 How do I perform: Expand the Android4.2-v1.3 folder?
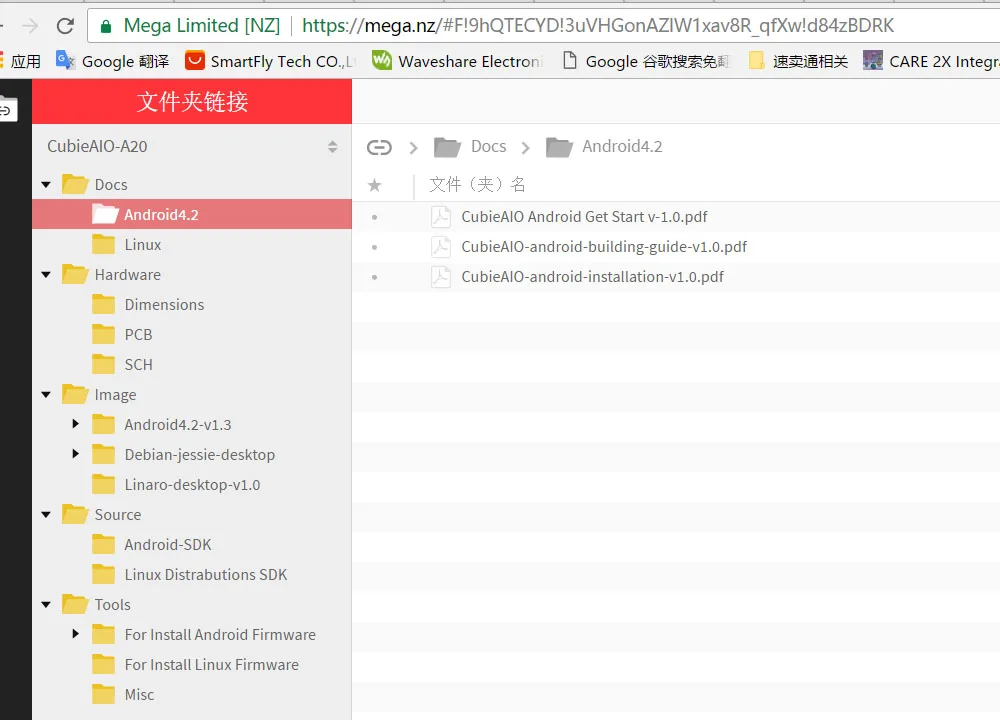[x=76, y=423]
